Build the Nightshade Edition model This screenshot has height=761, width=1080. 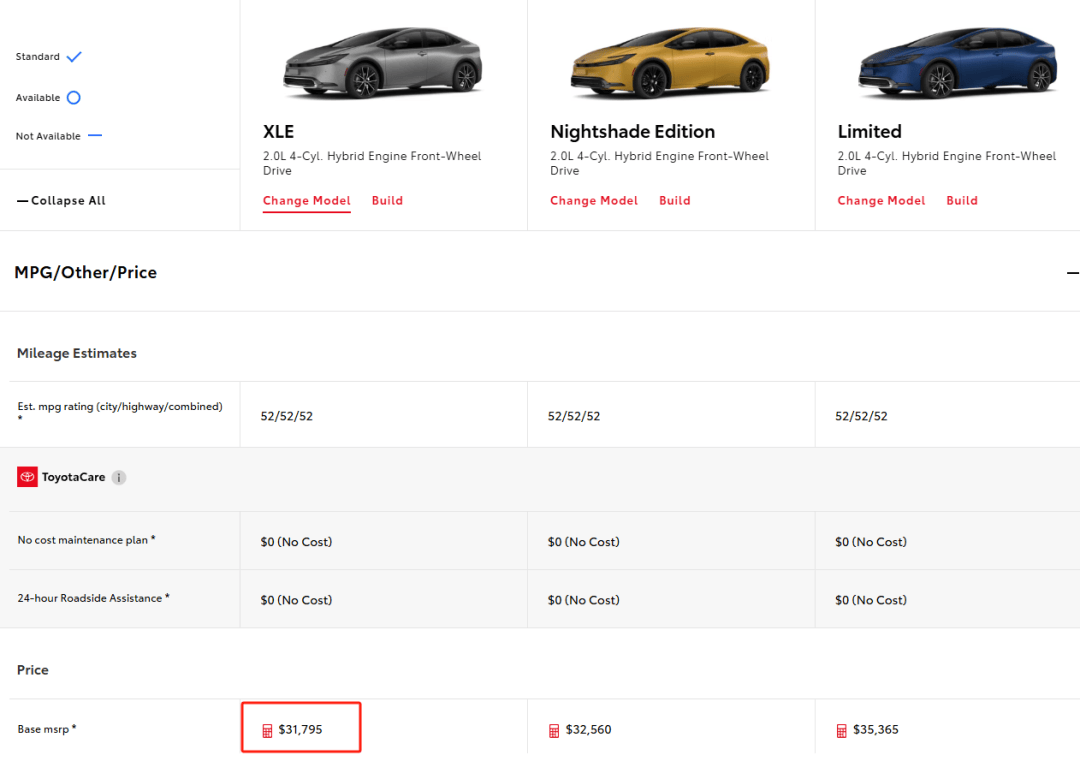674,201
